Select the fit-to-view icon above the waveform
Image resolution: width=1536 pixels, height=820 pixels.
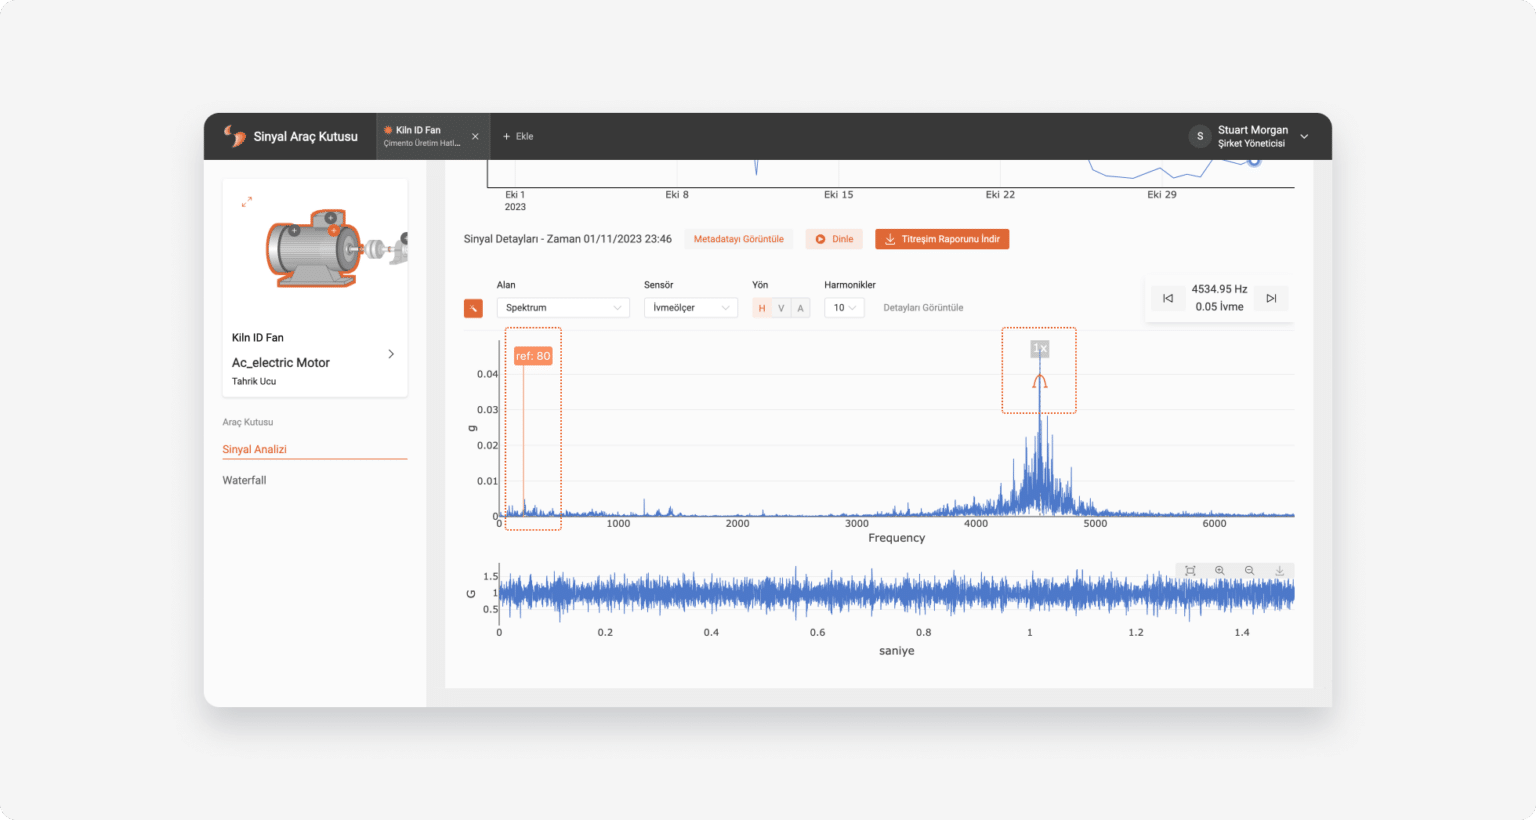pos(1190,570)
